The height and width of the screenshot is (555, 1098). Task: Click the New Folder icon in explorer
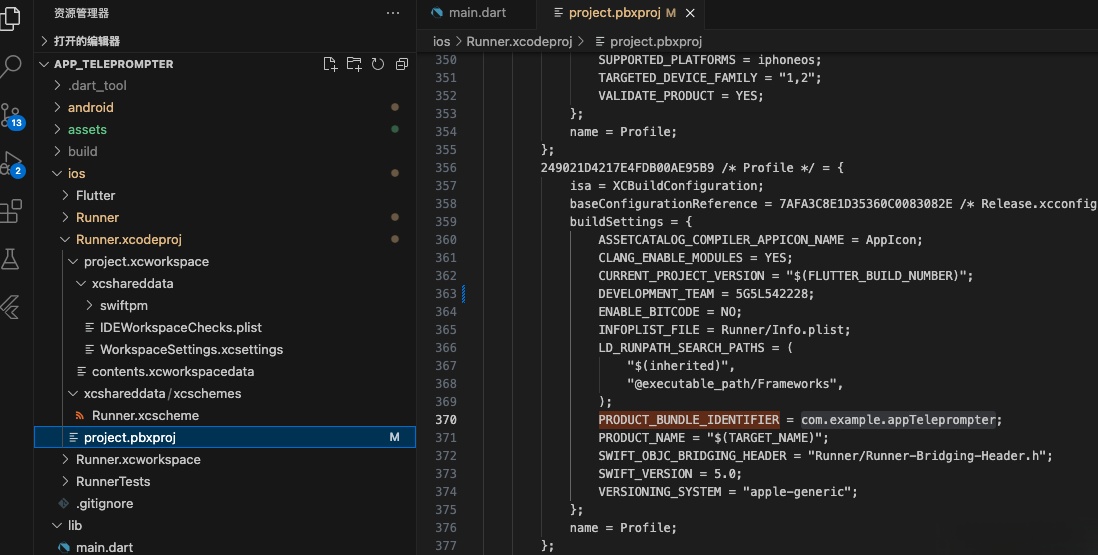click(354, 64)
